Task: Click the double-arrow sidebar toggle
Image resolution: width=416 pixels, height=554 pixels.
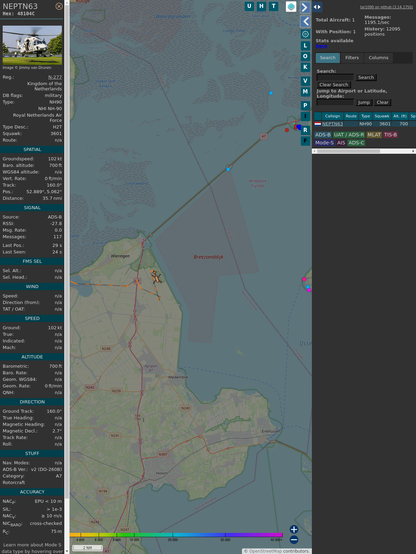Action: pos(317,7)
